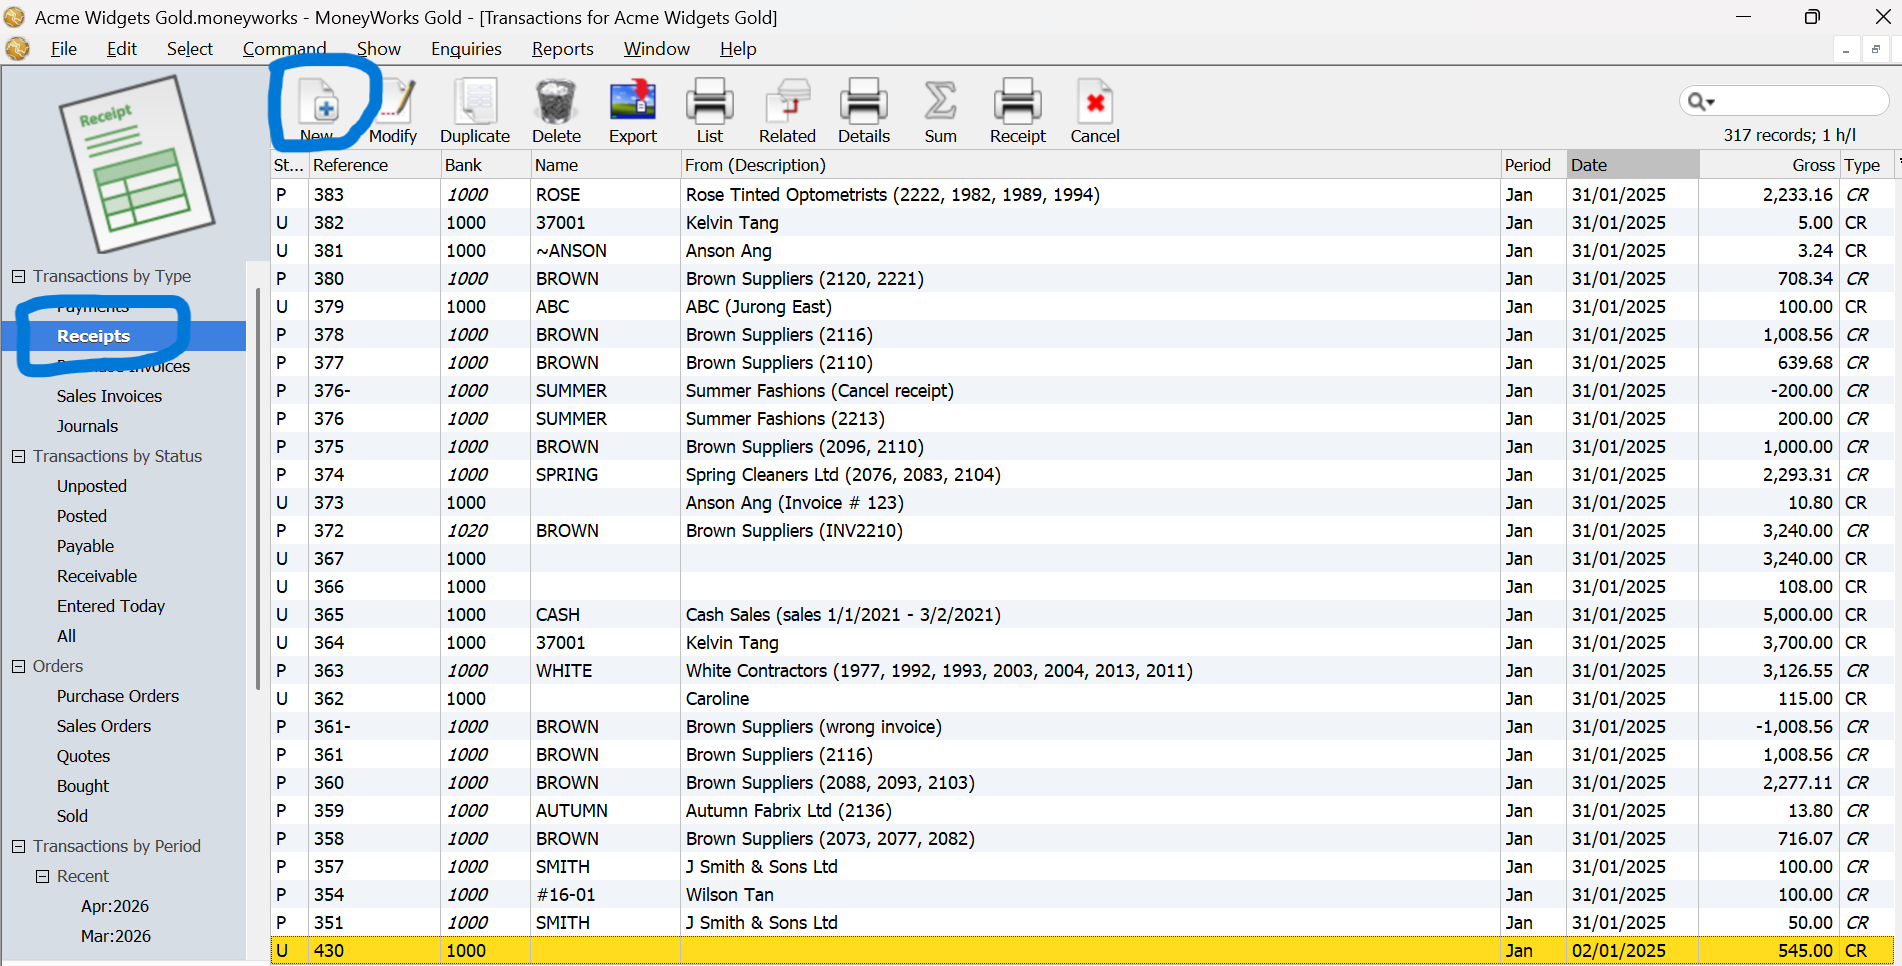Print Receipt using the toolbar icon
This screenshot has width=1902, height=966.
tap(1018, 109)
